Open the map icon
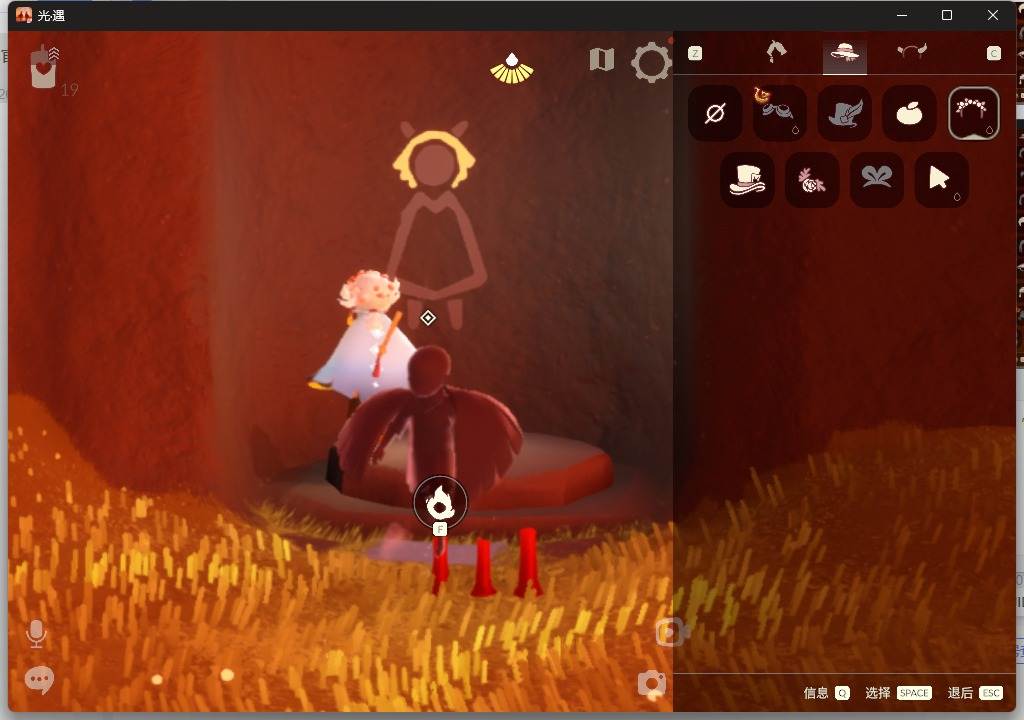The image size is (1024, 720). tap(601, 59)
